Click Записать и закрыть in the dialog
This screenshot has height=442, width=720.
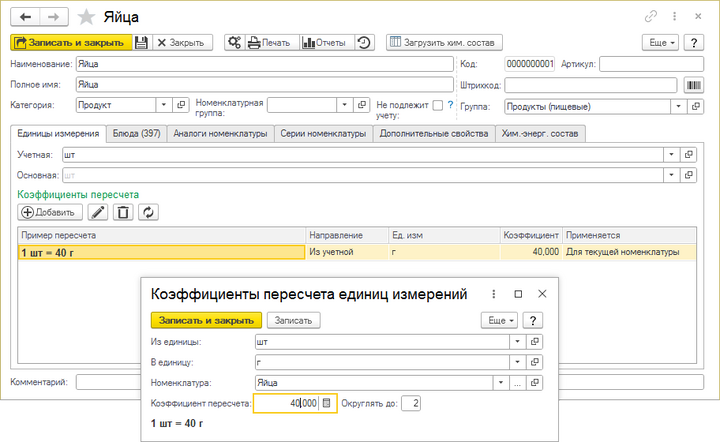pos(206,320)
